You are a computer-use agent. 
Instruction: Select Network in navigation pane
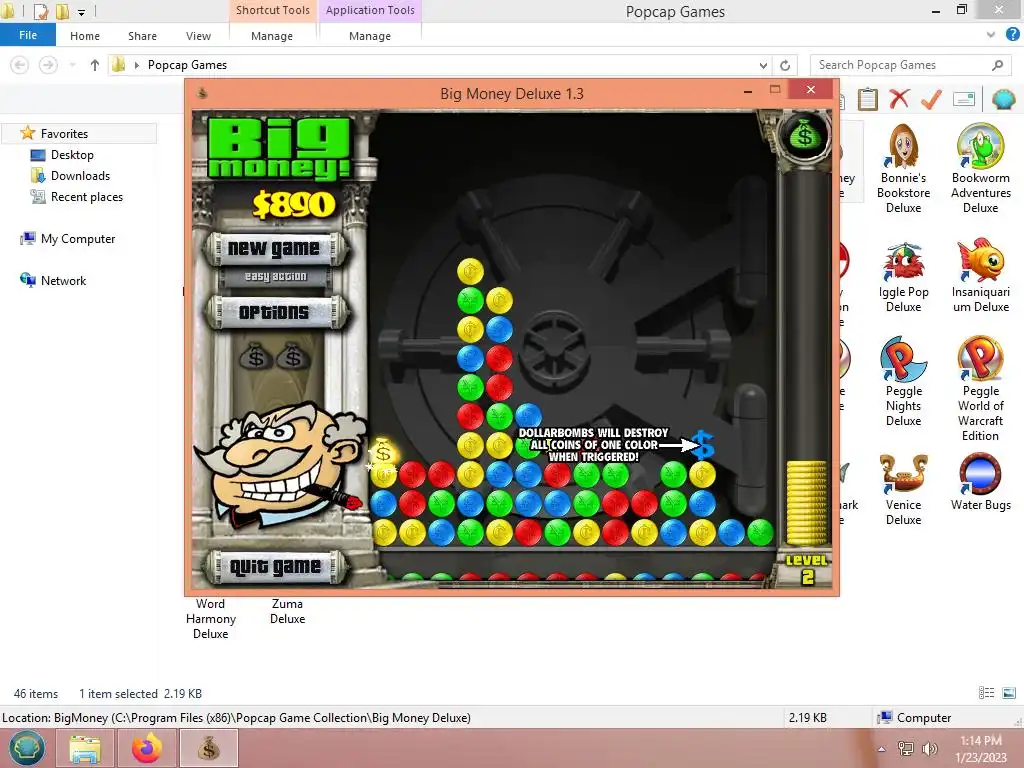(x=63, y=281)
